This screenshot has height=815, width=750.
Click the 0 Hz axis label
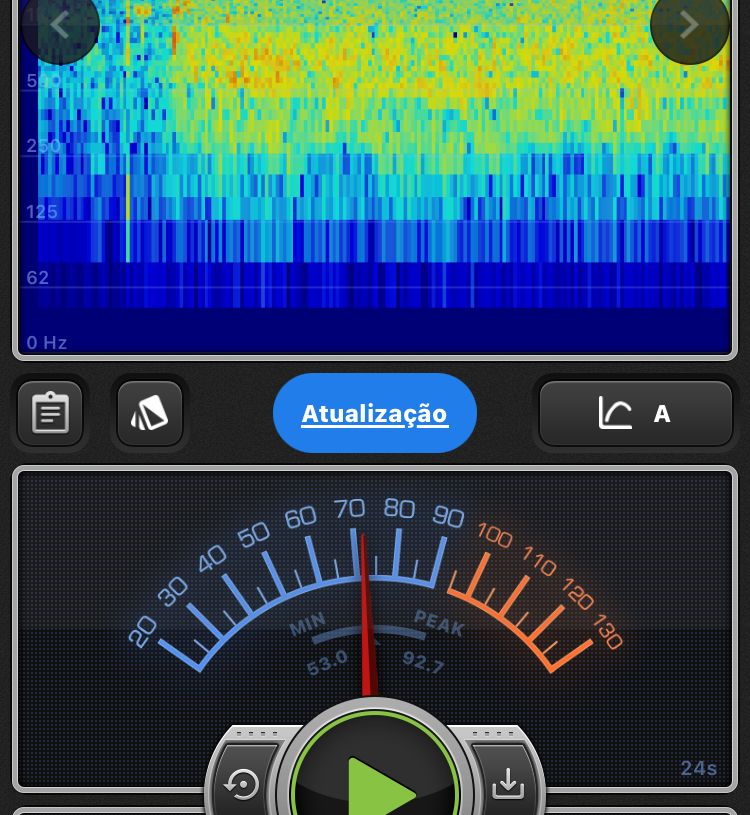click(47, 343)
